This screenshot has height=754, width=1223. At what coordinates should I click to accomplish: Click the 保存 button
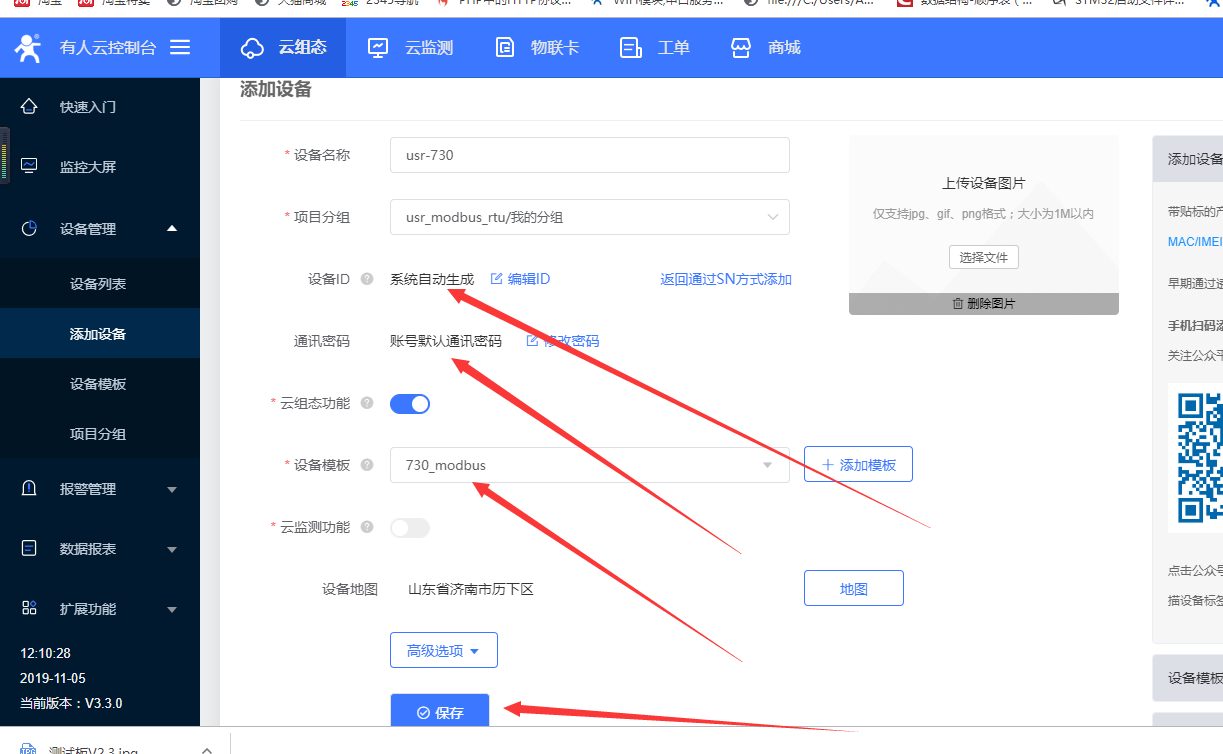[440, 712]
